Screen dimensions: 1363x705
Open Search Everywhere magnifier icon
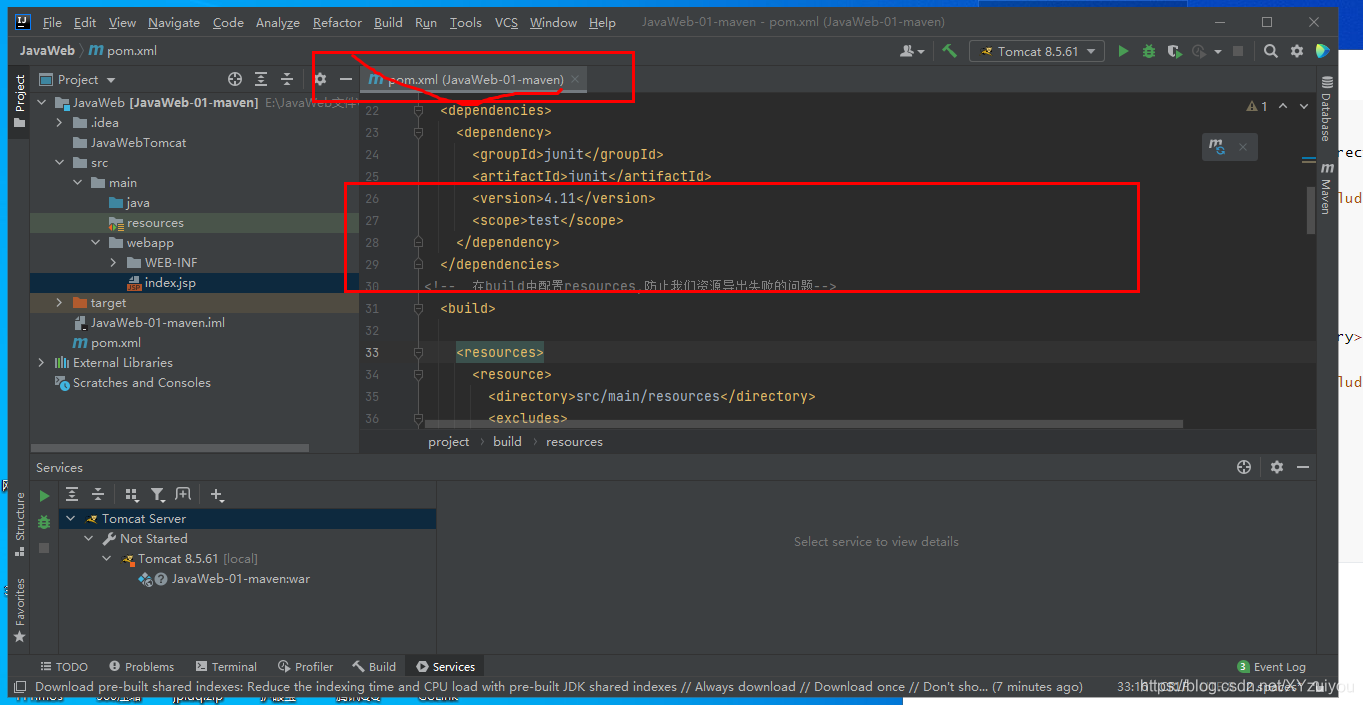[1270, 51]
